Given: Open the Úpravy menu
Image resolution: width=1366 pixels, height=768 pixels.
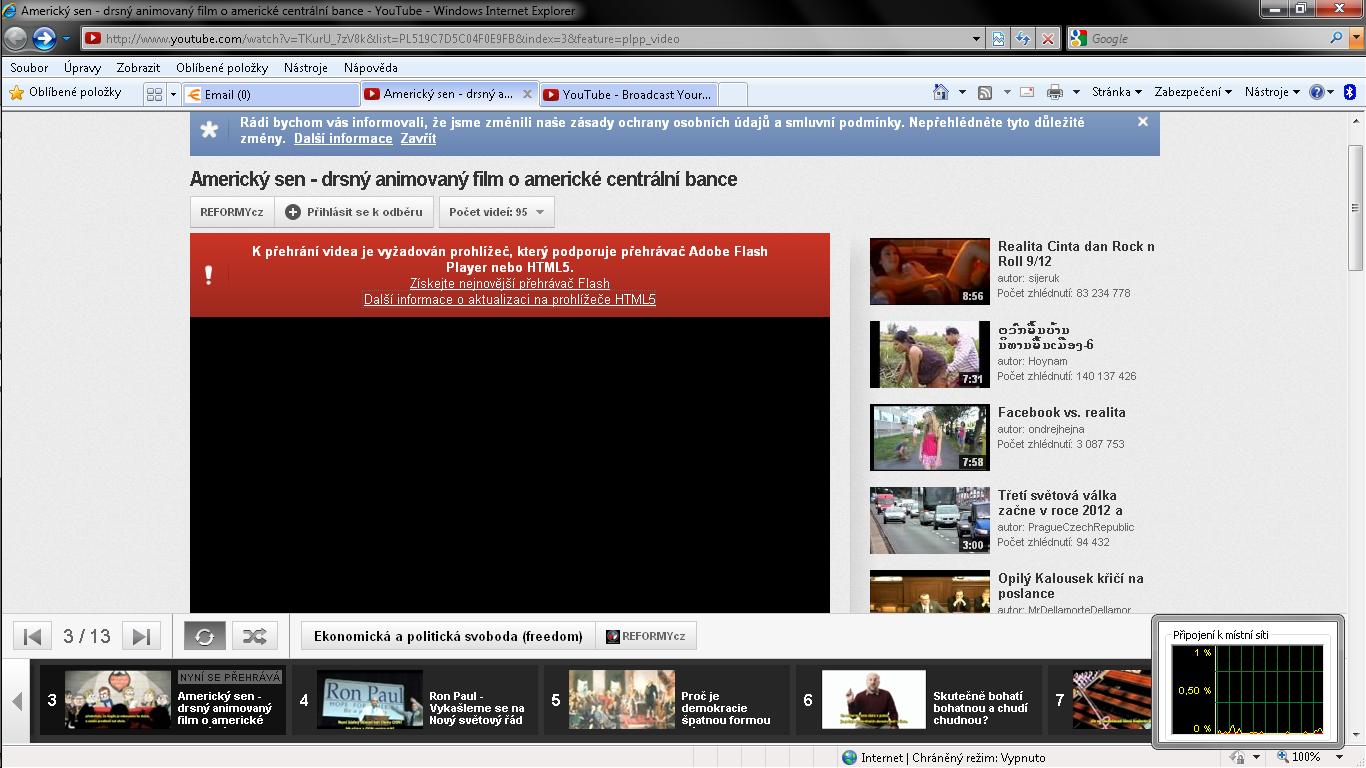Looking at the screenshot, I should pyautogui.click(x=82, y=68).
